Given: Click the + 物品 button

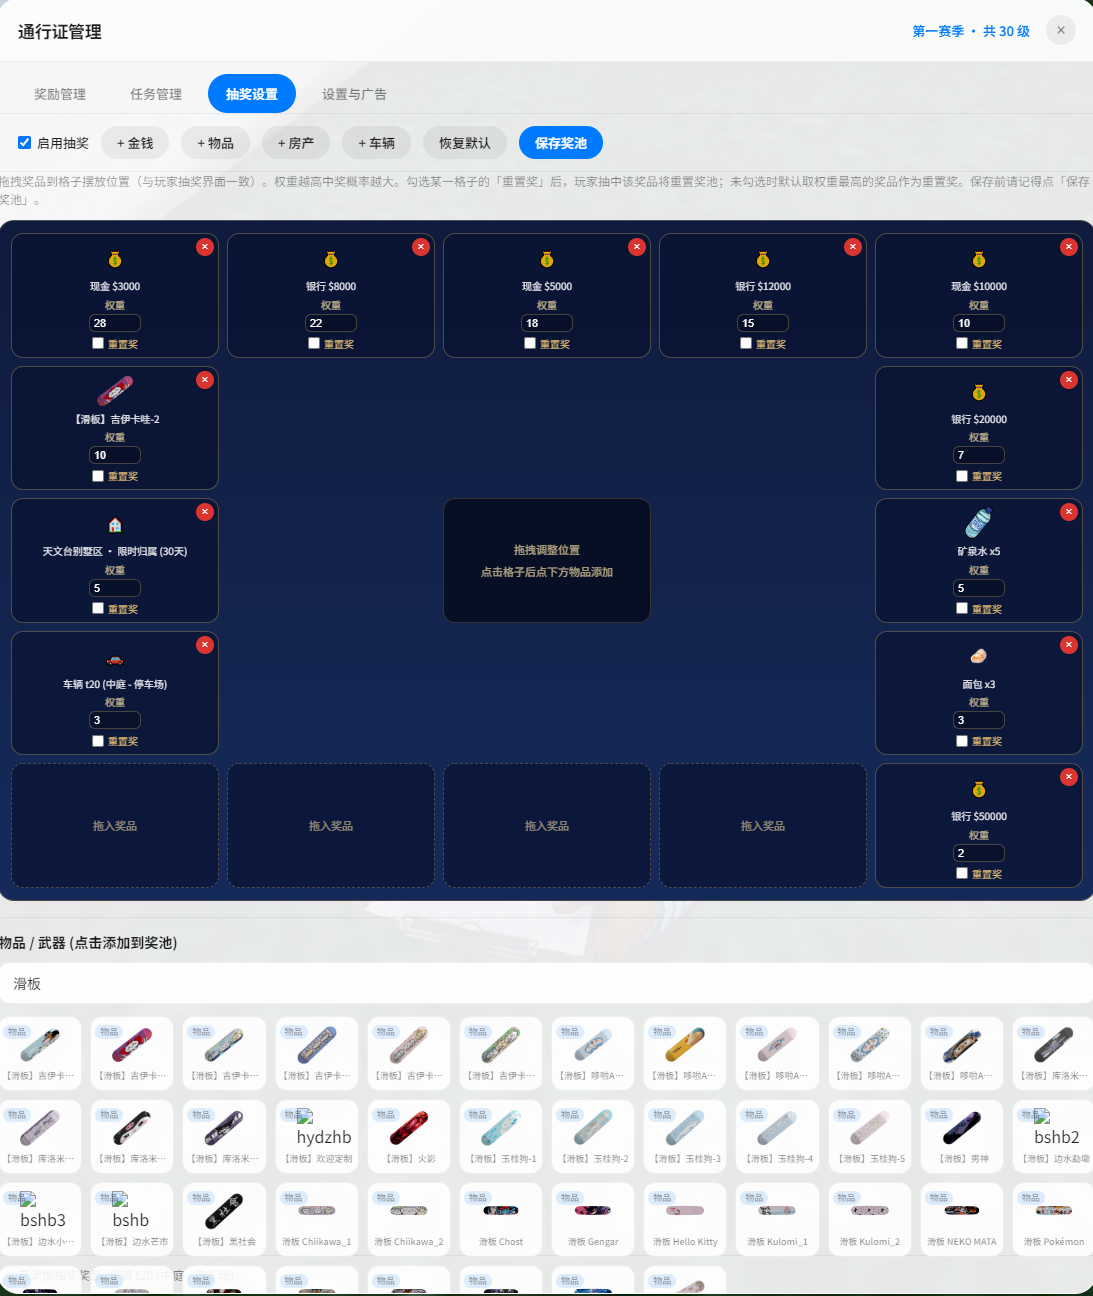Looking at the screenshot, I should pyautogui.click(x=215, y=143).
